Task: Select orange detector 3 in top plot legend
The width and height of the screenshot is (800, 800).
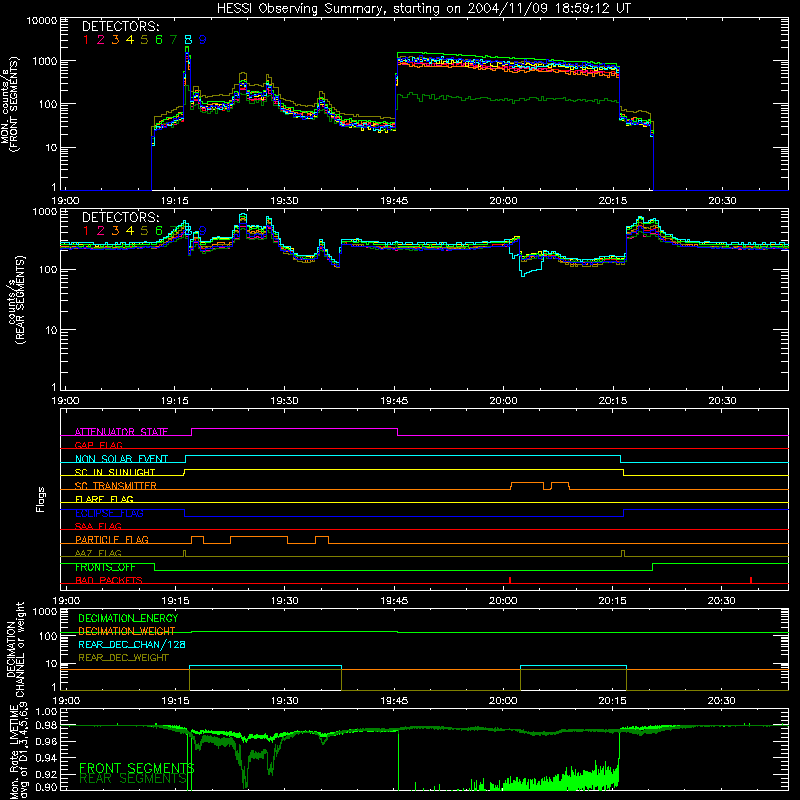Action: [115, 40]
